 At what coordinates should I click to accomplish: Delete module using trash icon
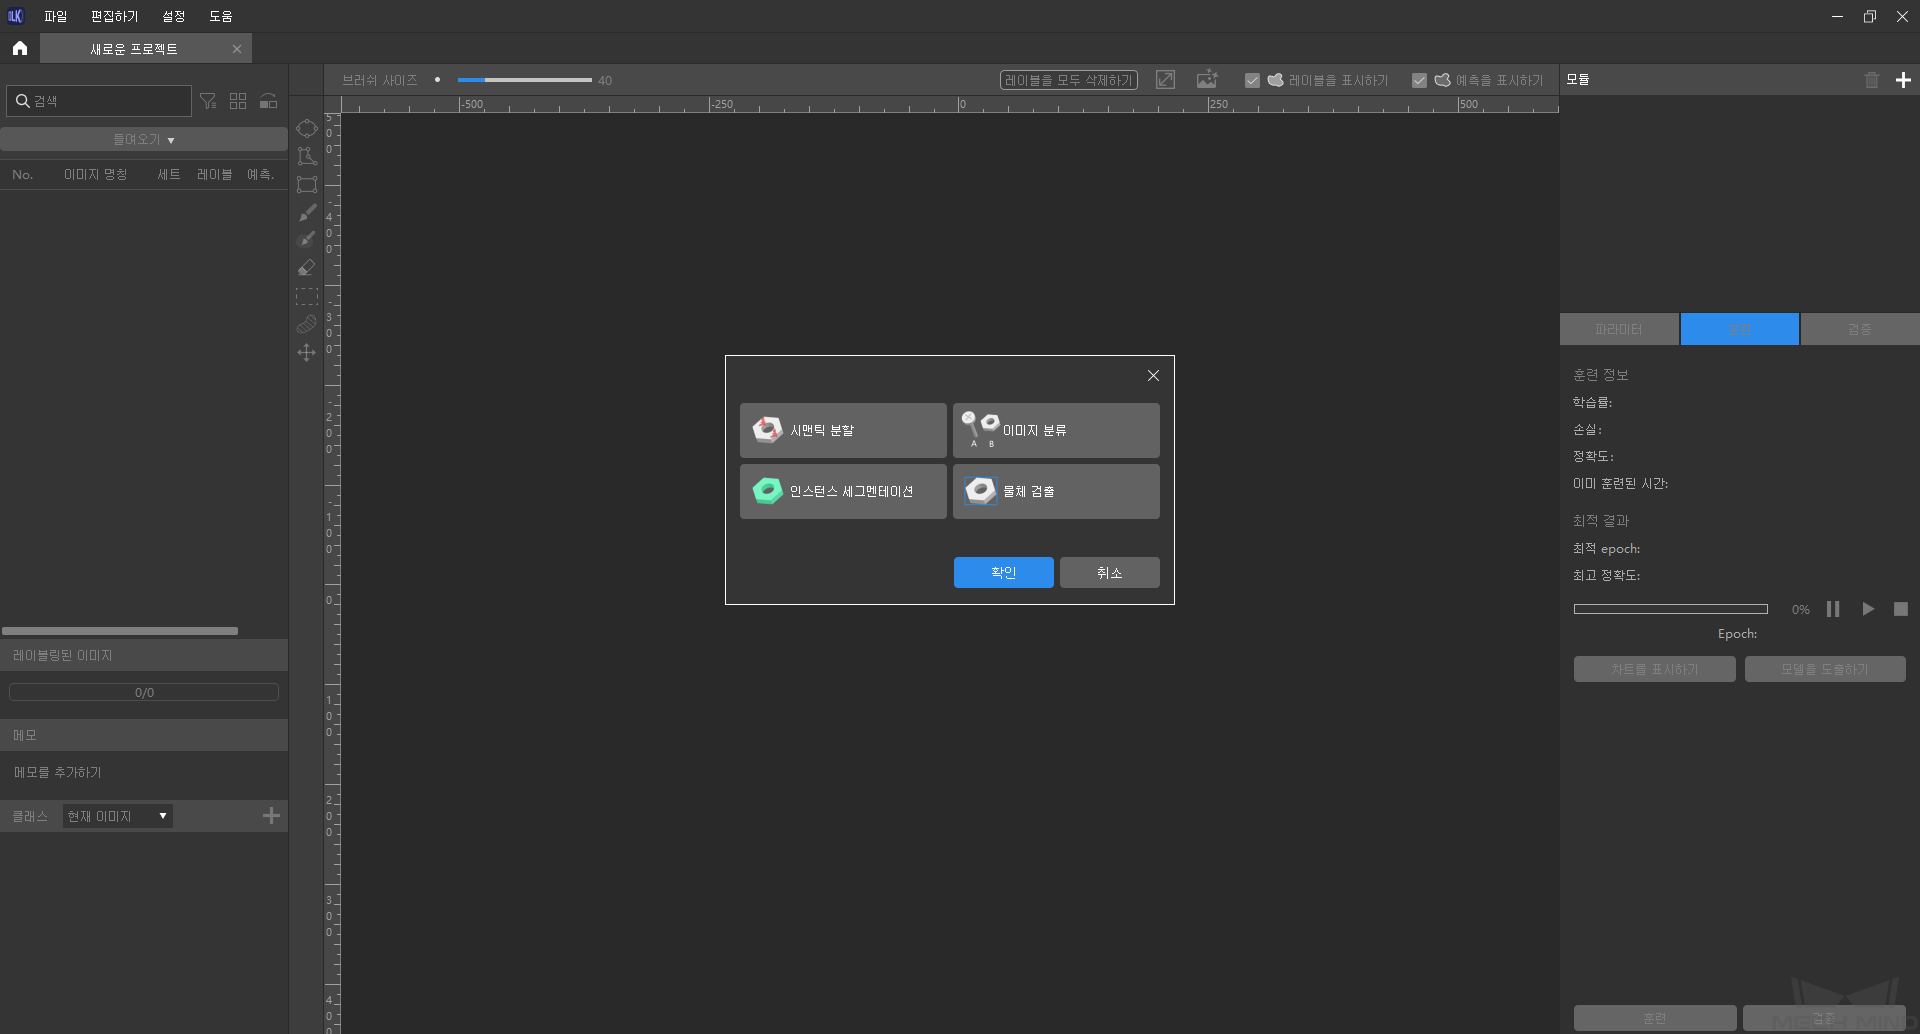1872,80
